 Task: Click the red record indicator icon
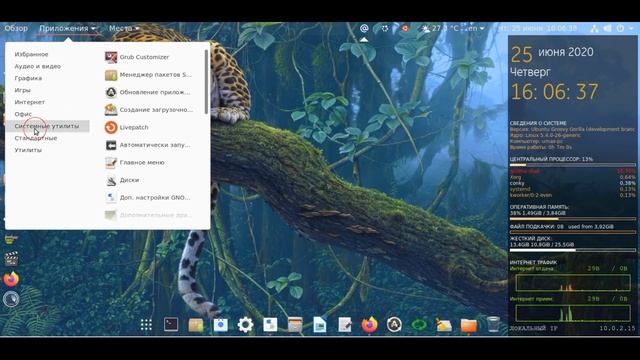coord(405,28)
